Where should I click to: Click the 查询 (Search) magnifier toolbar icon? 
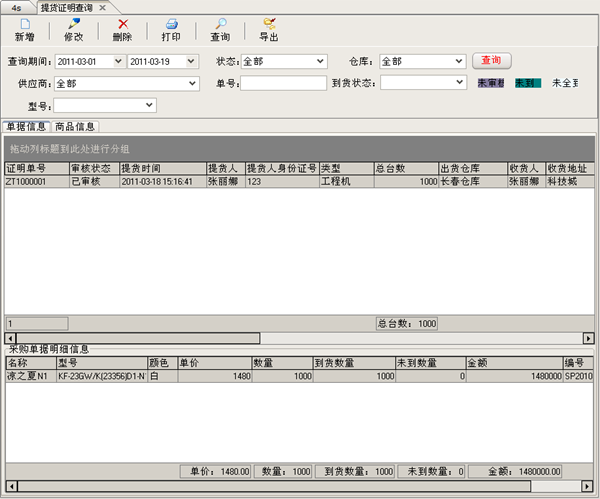(220, 24)
